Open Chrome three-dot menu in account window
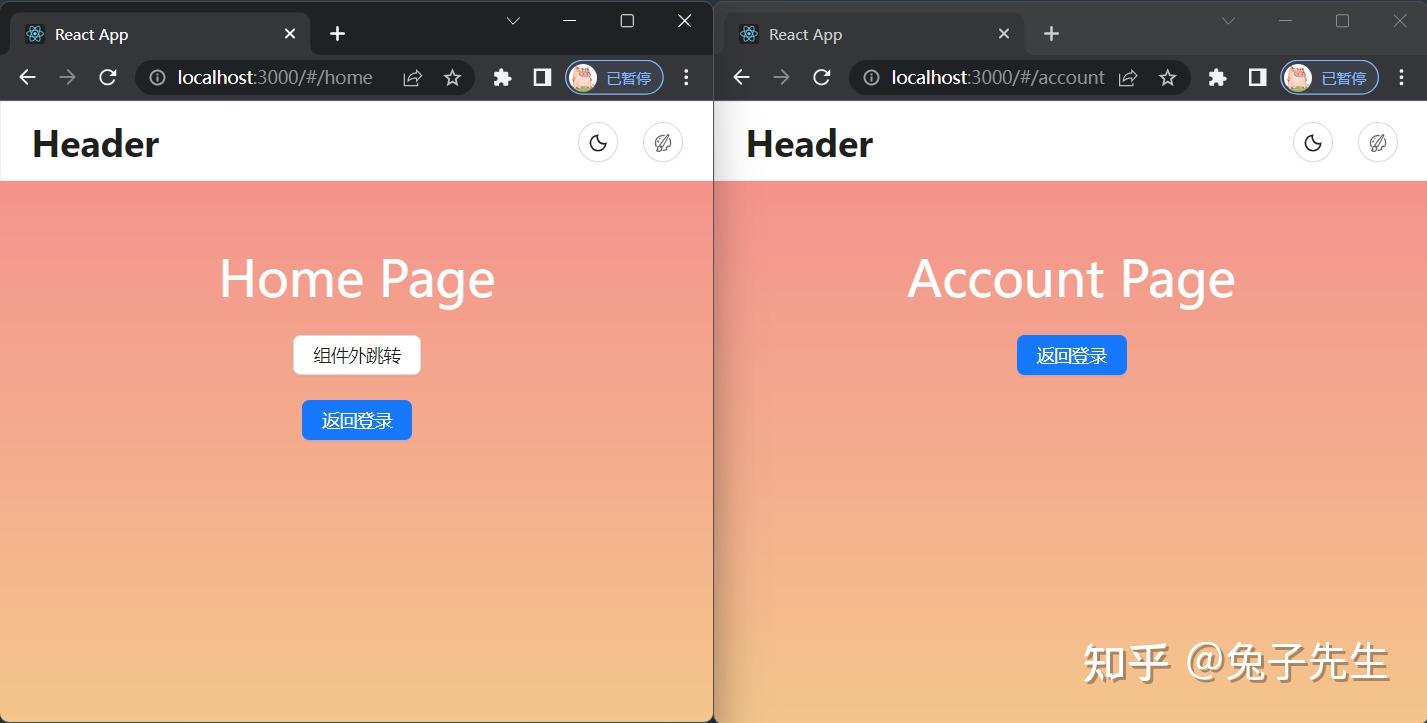This screenshot has width=1427, height=723. click(x=1401, y=77)
